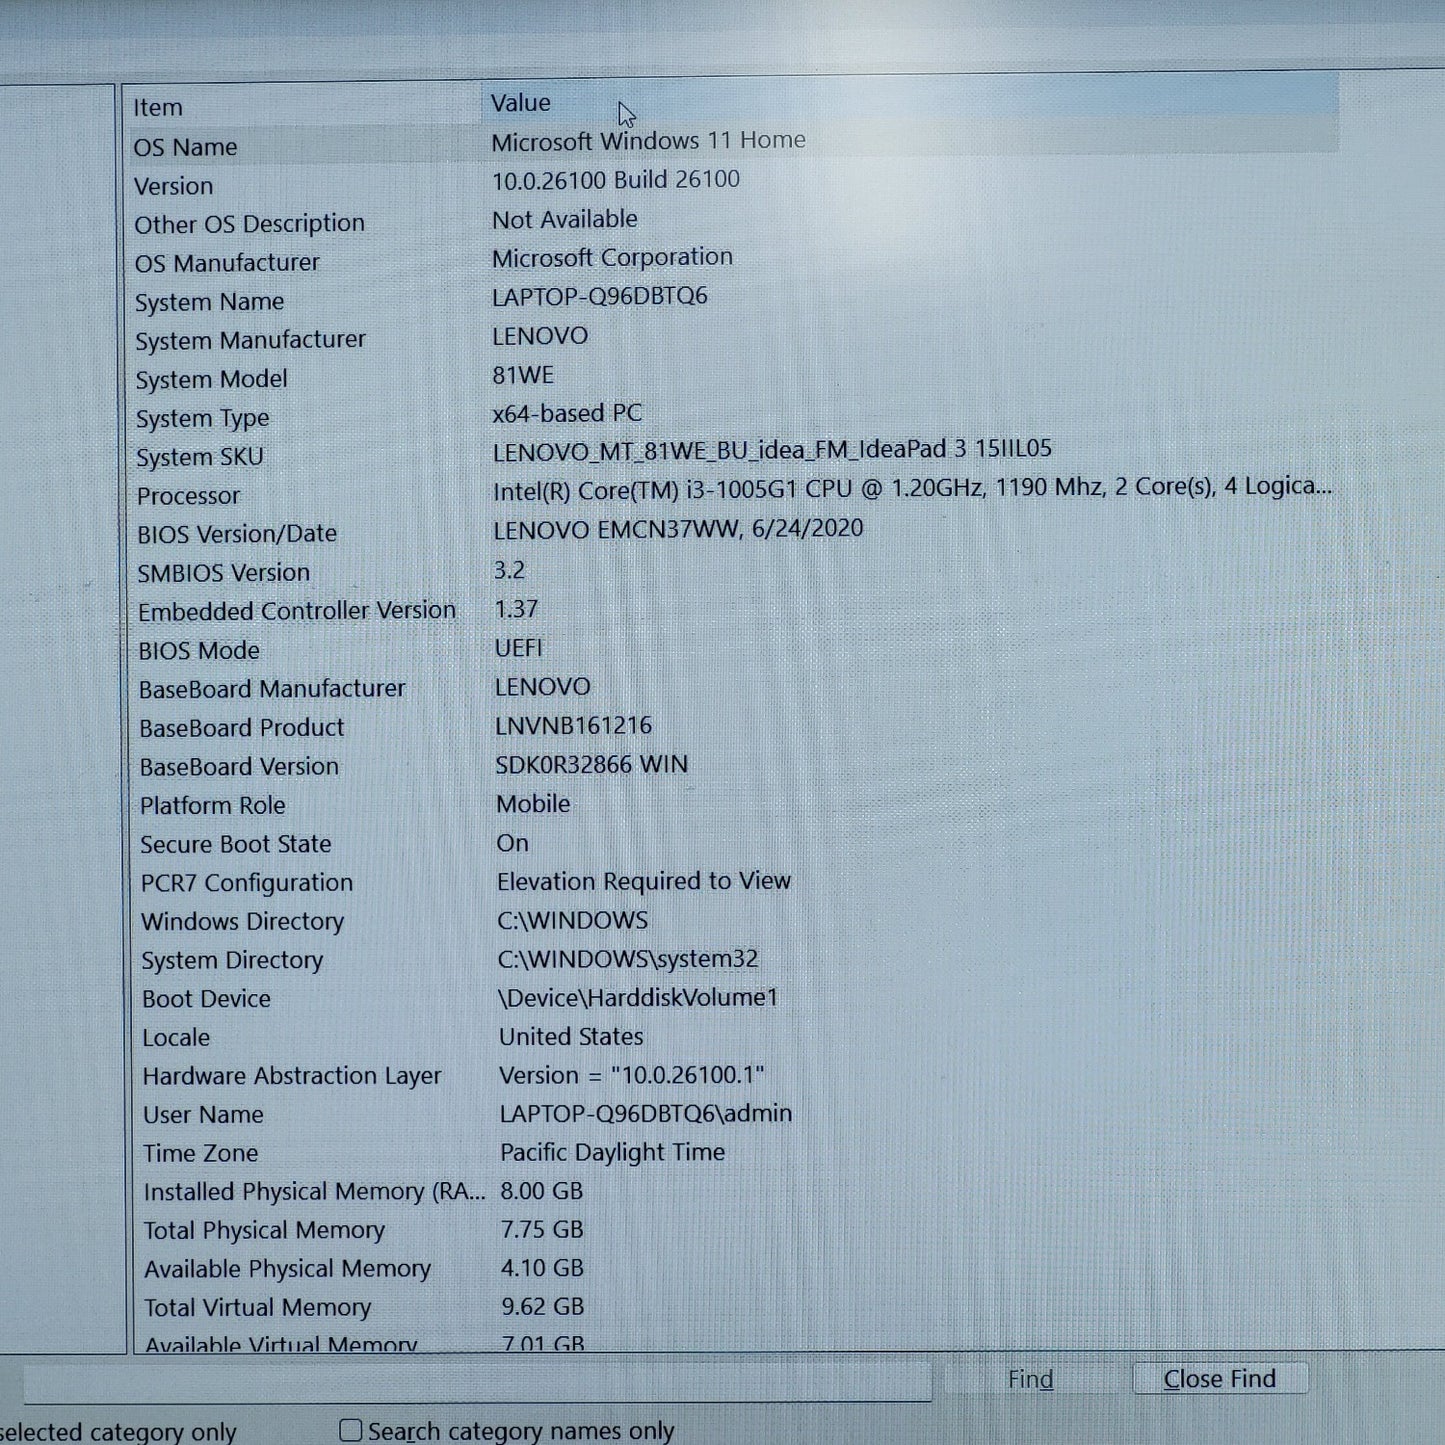Click the Find what input field
The width and height of the screenshot is (1445, 1445).
477,1382
